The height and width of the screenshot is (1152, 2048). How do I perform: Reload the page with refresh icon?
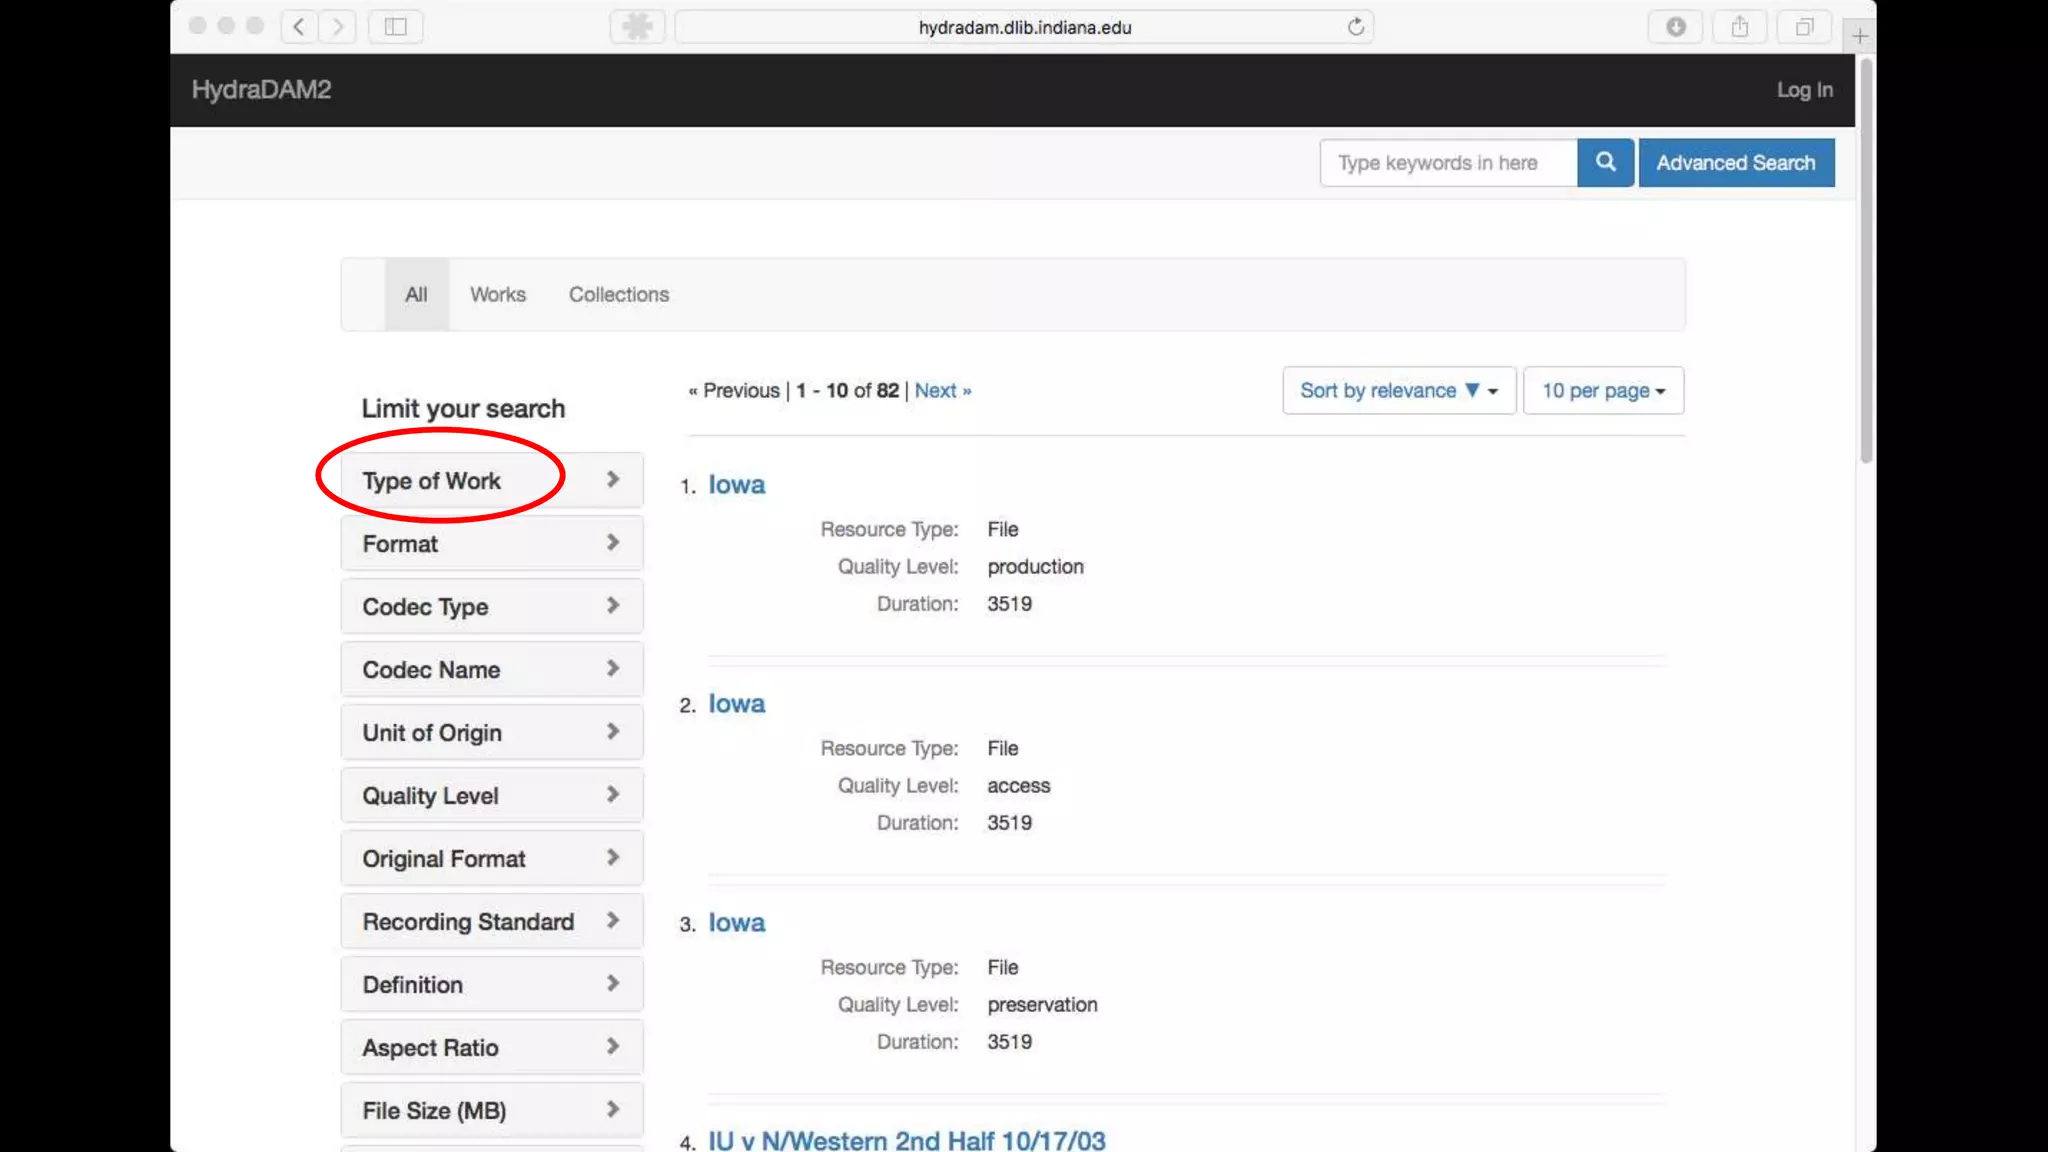[x=1355, y=27]
